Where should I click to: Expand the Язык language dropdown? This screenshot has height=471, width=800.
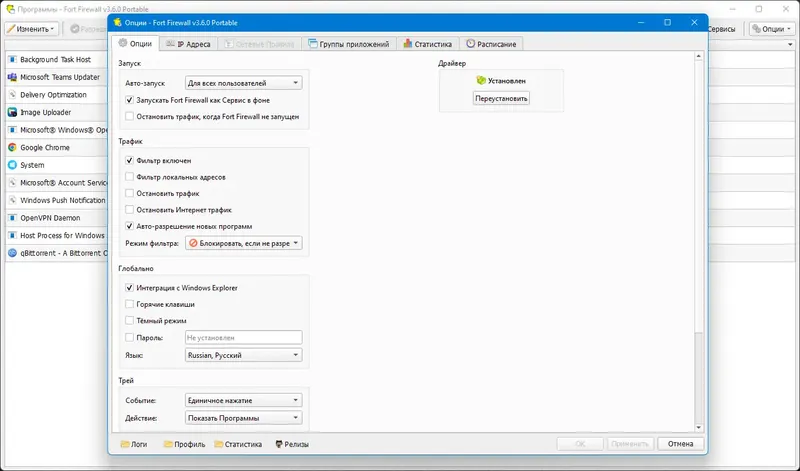click(243, 355)
